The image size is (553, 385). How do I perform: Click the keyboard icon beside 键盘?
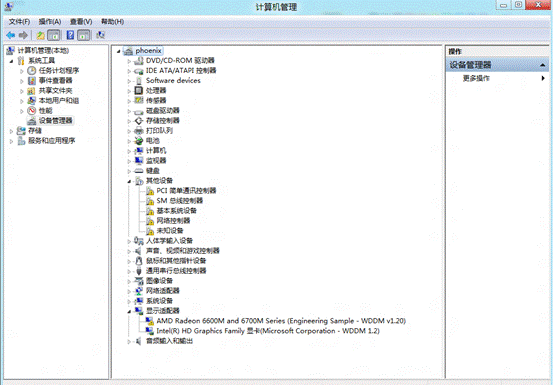pos(139,171)
